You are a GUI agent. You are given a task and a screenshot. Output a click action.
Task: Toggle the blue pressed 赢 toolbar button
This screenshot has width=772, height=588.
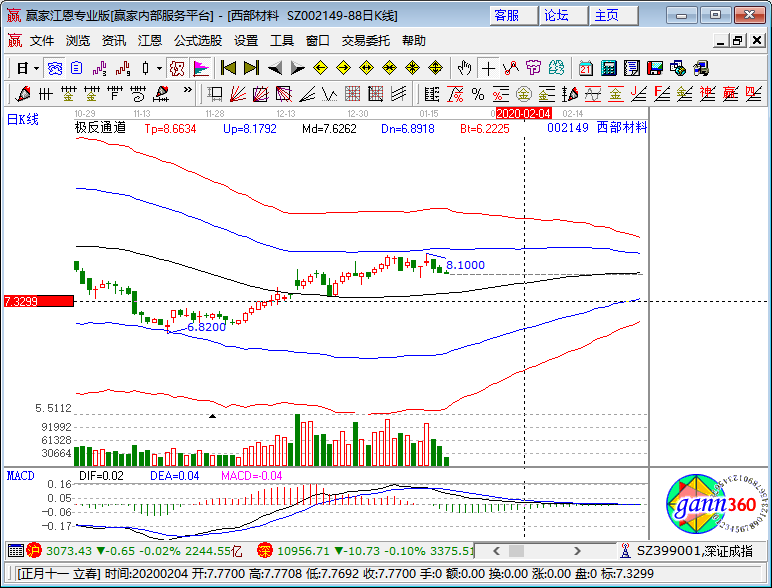tap(55, 68)
